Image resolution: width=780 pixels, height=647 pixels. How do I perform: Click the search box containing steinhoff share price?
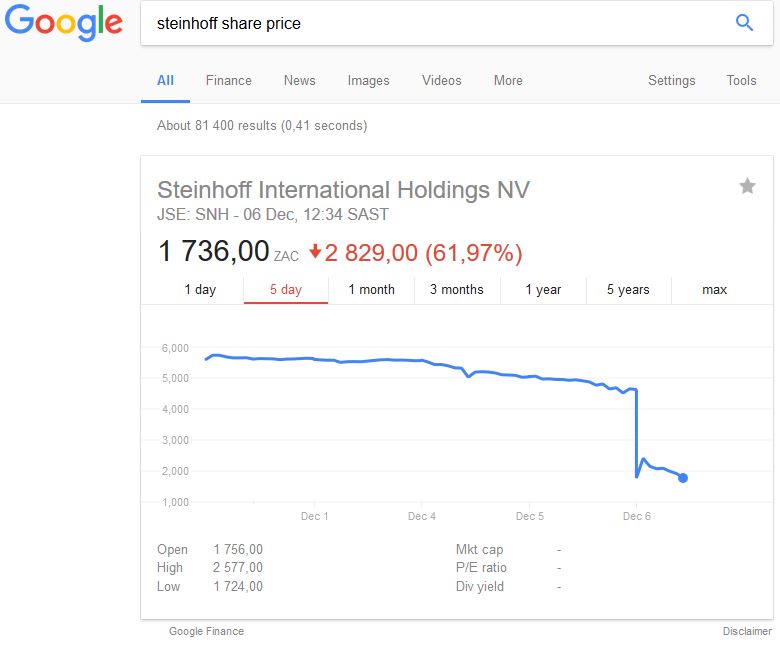coord(430,23)
